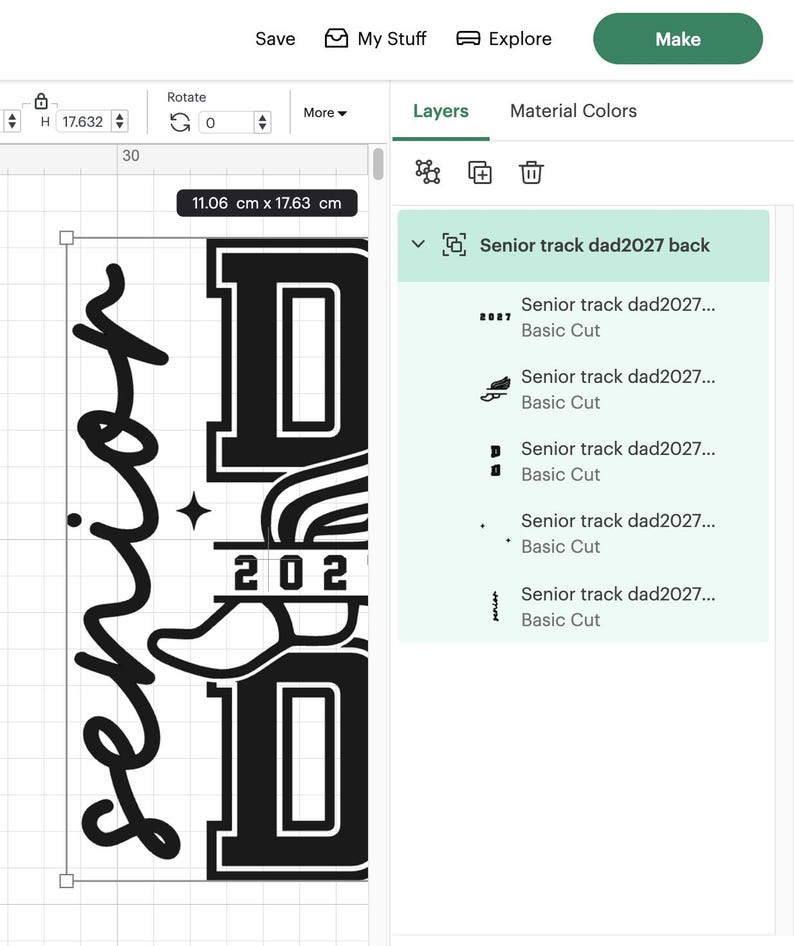Click the 2027 layer's Basic Cut label
The width and height of the screenshot is (794, 946).
coord(561,331)
